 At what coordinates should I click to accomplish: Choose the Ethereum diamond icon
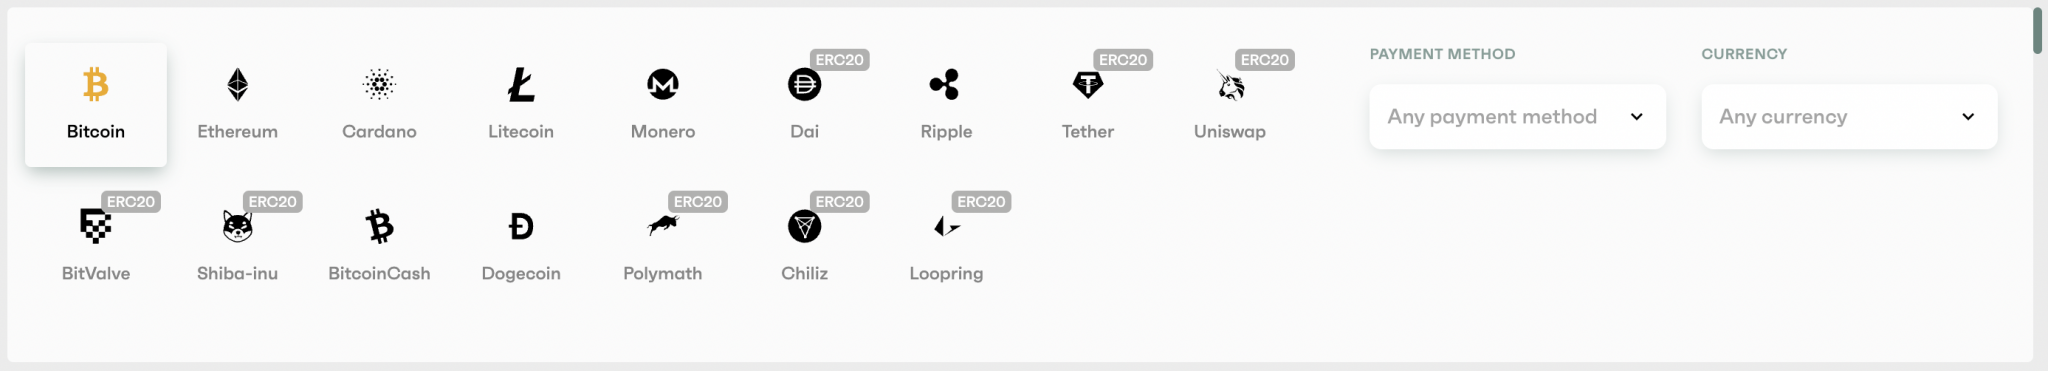pyautogui.click(x=237, y=85)
